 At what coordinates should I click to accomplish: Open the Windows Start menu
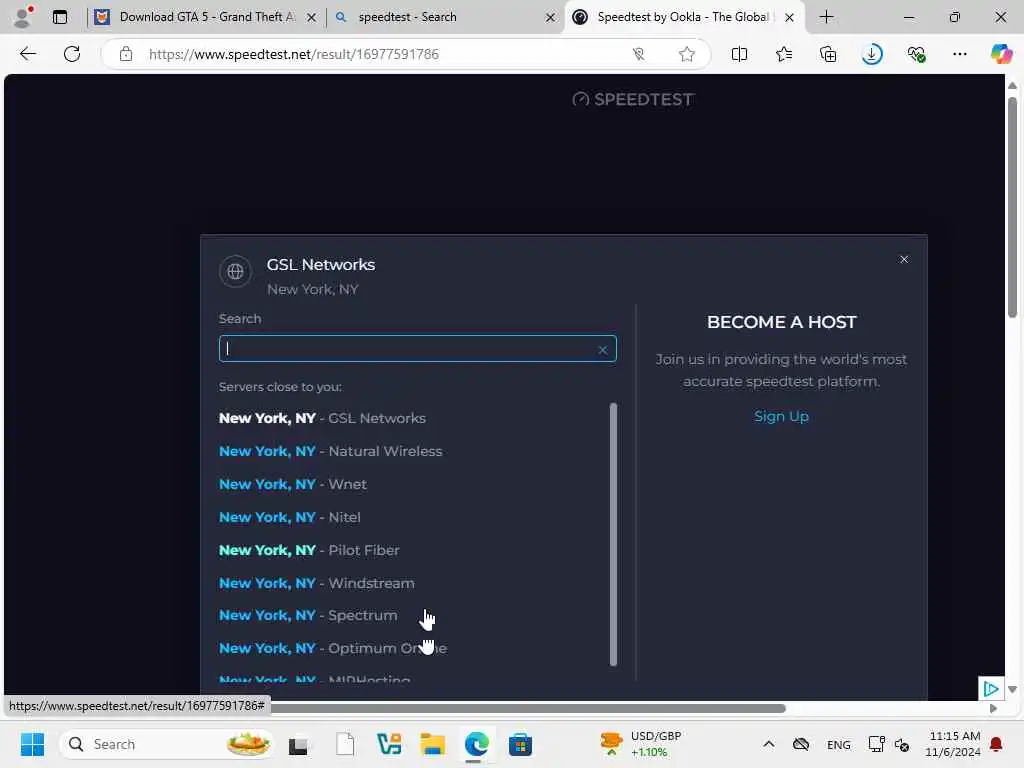[x=32, y=744]
